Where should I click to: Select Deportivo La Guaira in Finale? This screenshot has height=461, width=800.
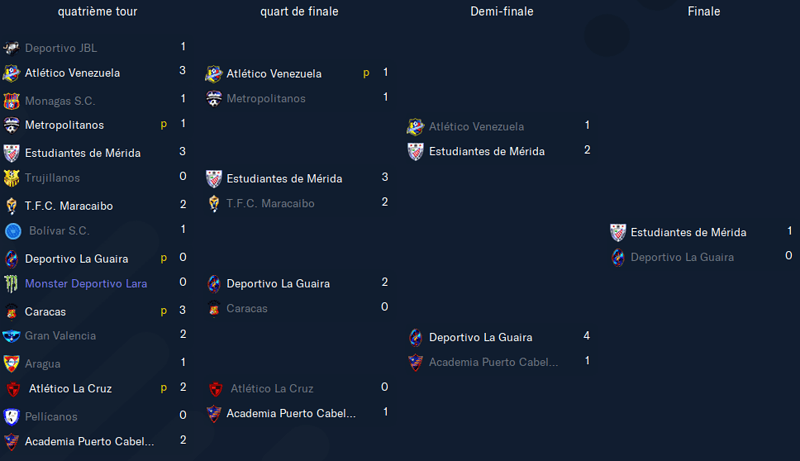click(x=682, y=258)
